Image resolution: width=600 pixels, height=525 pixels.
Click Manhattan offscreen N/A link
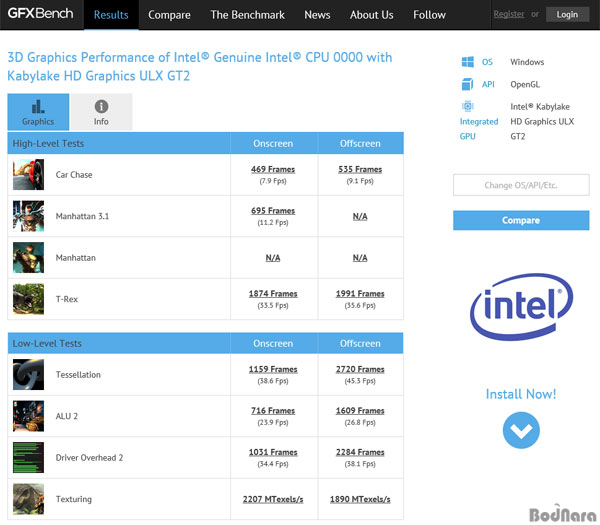[360, 258]
